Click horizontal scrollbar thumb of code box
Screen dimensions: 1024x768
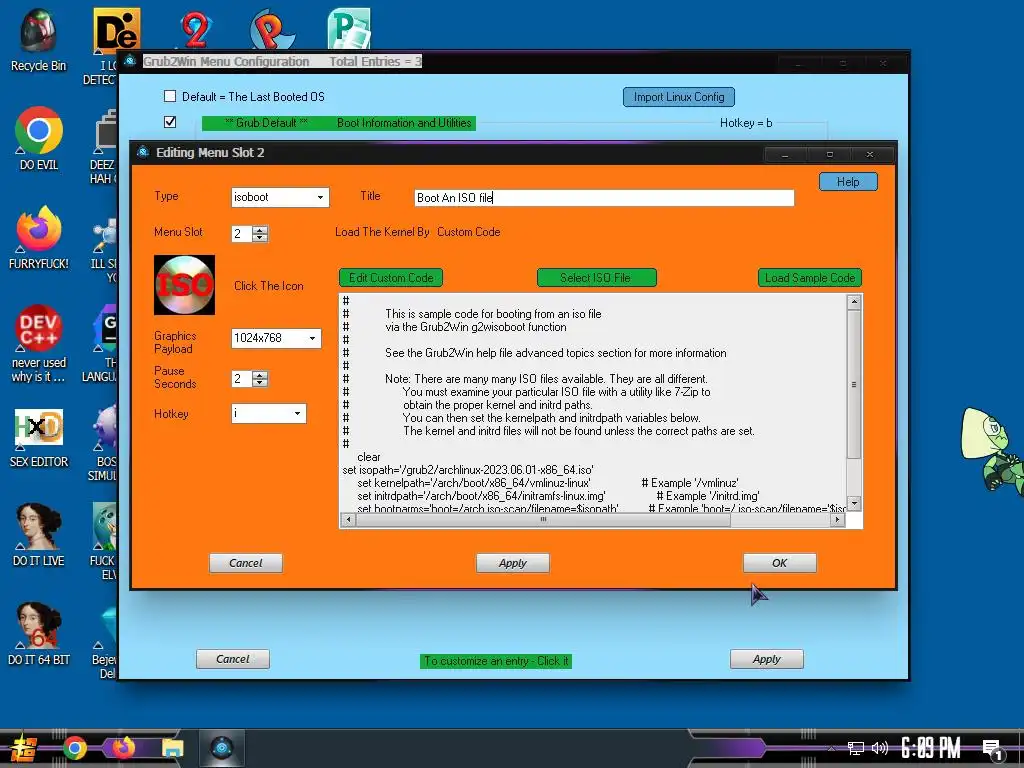(543, 520)
